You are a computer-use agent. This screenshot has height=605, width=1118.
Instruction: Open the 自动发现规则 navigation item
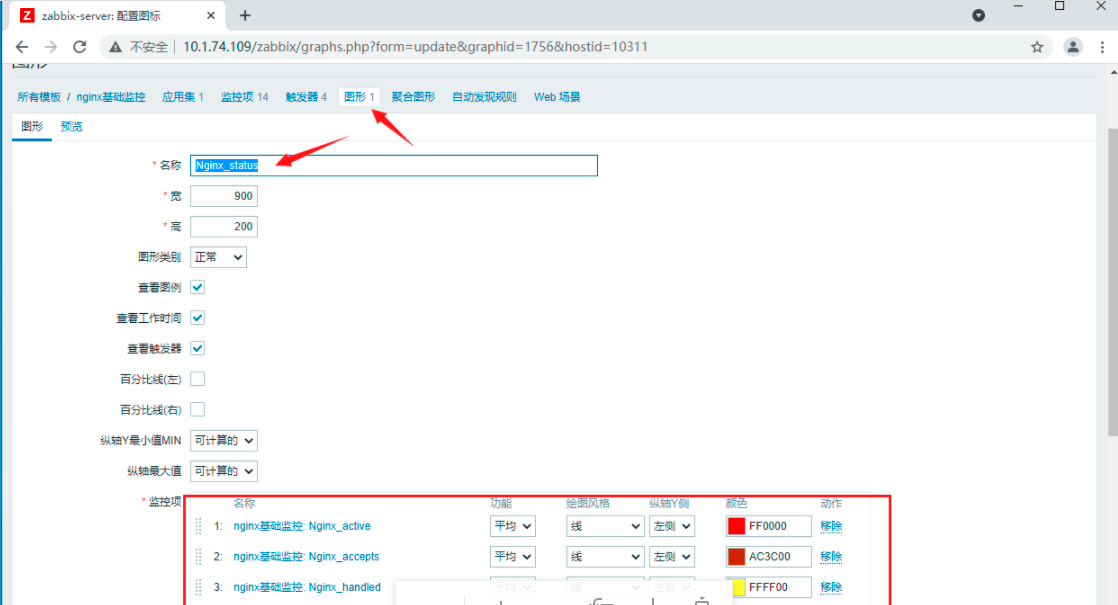[484, 97]
